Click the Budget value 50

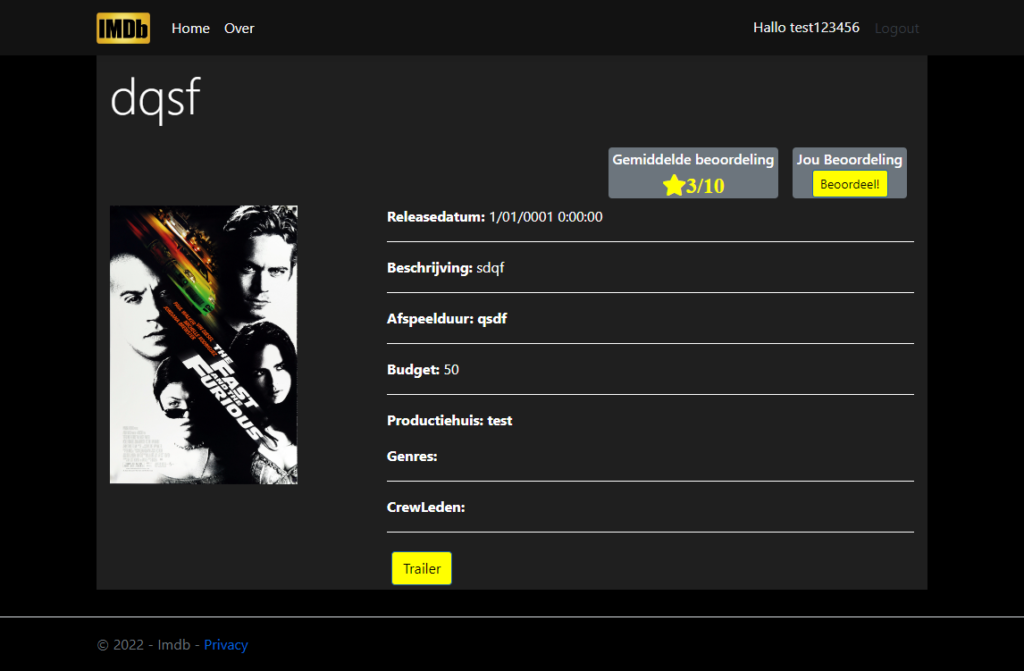tap(451, 370)
